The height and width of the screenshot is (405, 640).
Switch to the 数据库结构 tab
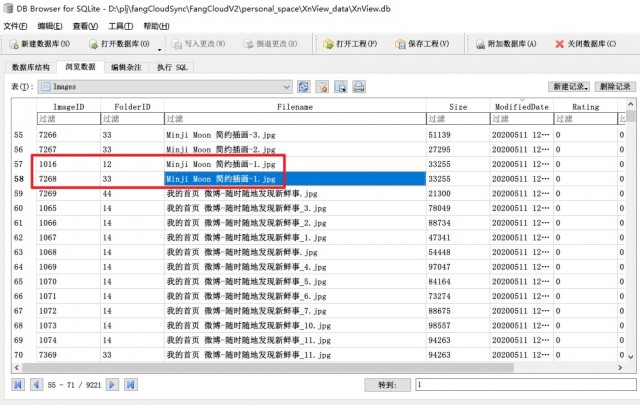pos(31,67)
